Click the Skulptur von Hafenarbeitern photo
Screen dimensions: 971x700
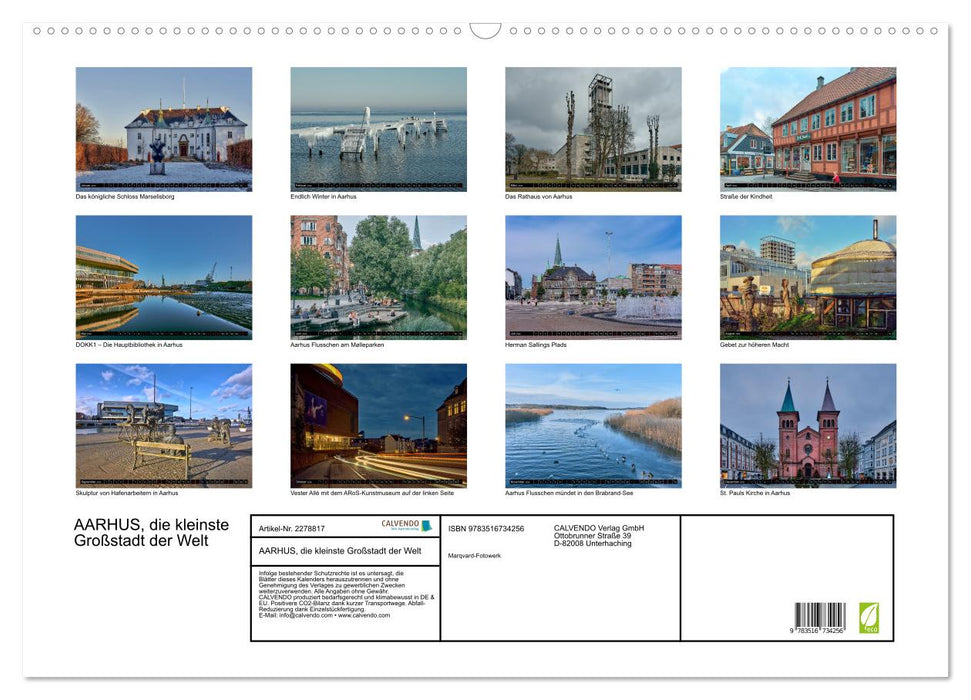163,425
